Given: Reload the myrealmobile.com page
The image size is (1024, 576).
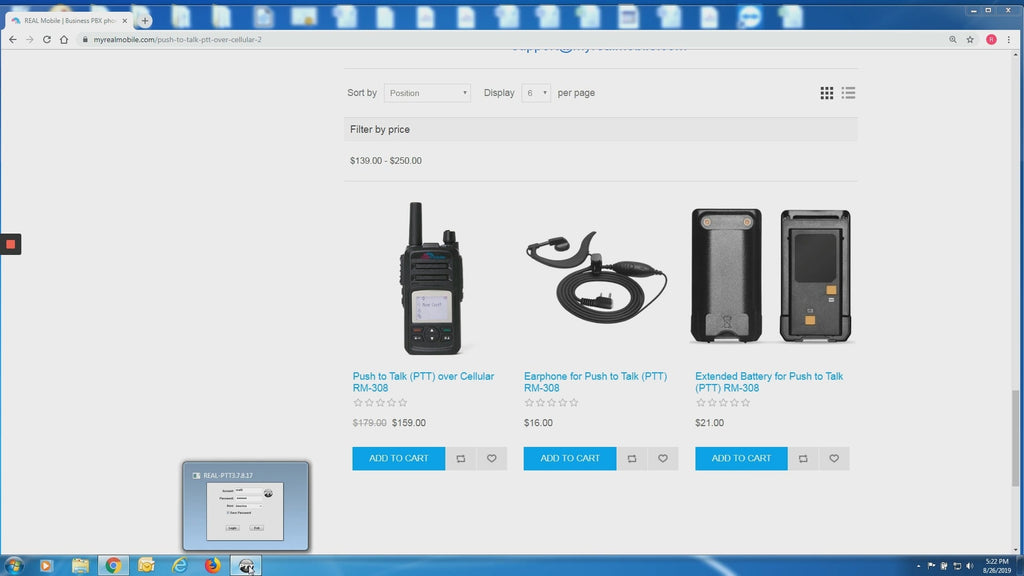Looking at the screenshot, I should tap(46, 39).
